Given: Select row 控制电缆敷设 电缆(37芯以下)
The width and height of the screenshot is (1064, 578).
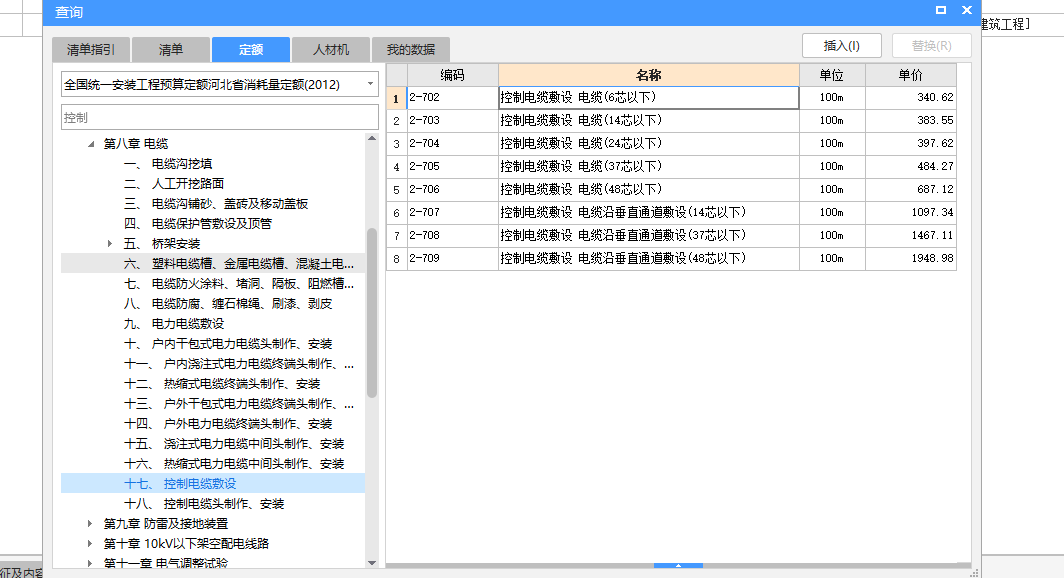Looking at the screenshot, I should [x=649, y=167].
